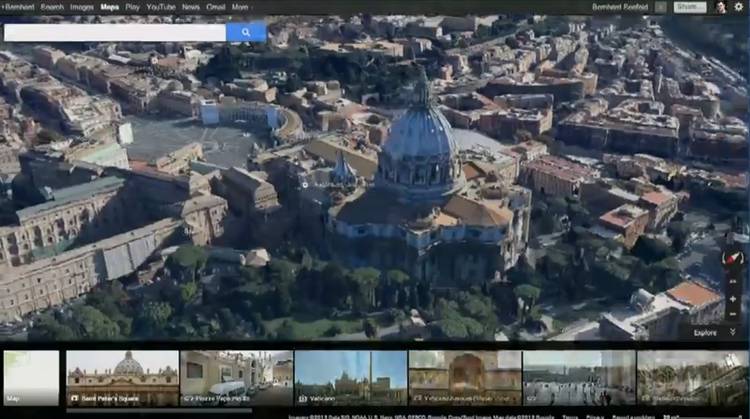The image size is (750, 419).
Task: Zoom out with the minus button
Action: (x=732, y=314)
